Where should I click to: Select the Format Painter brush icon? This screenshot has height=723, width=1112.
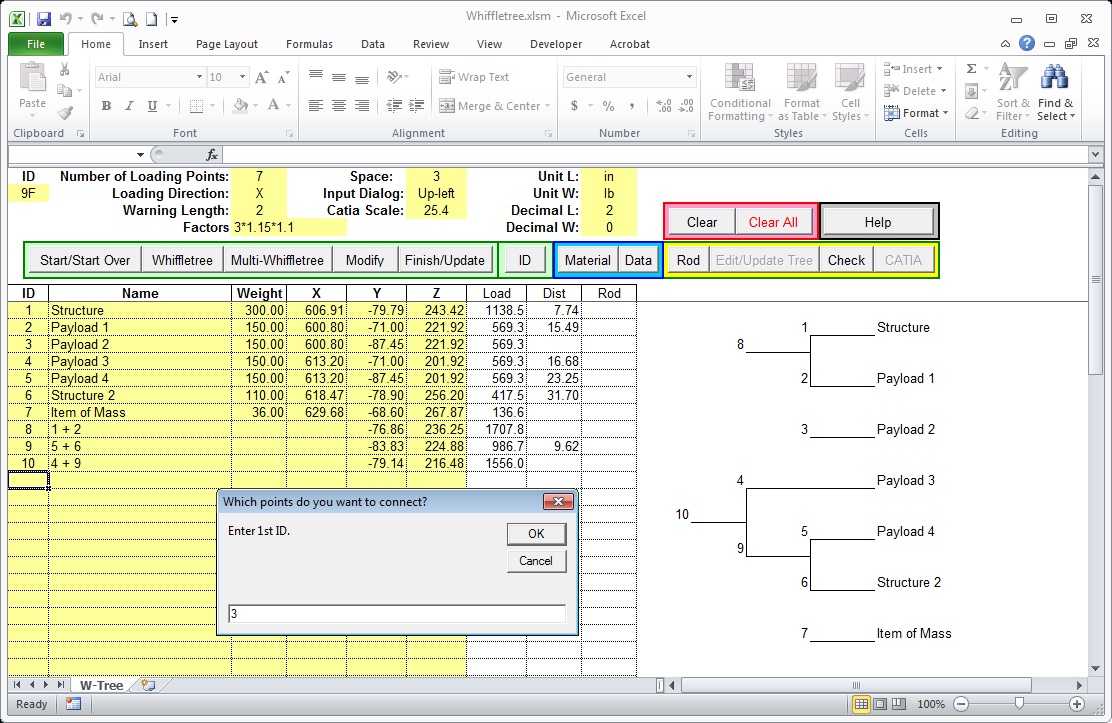[x=65, y=112]
